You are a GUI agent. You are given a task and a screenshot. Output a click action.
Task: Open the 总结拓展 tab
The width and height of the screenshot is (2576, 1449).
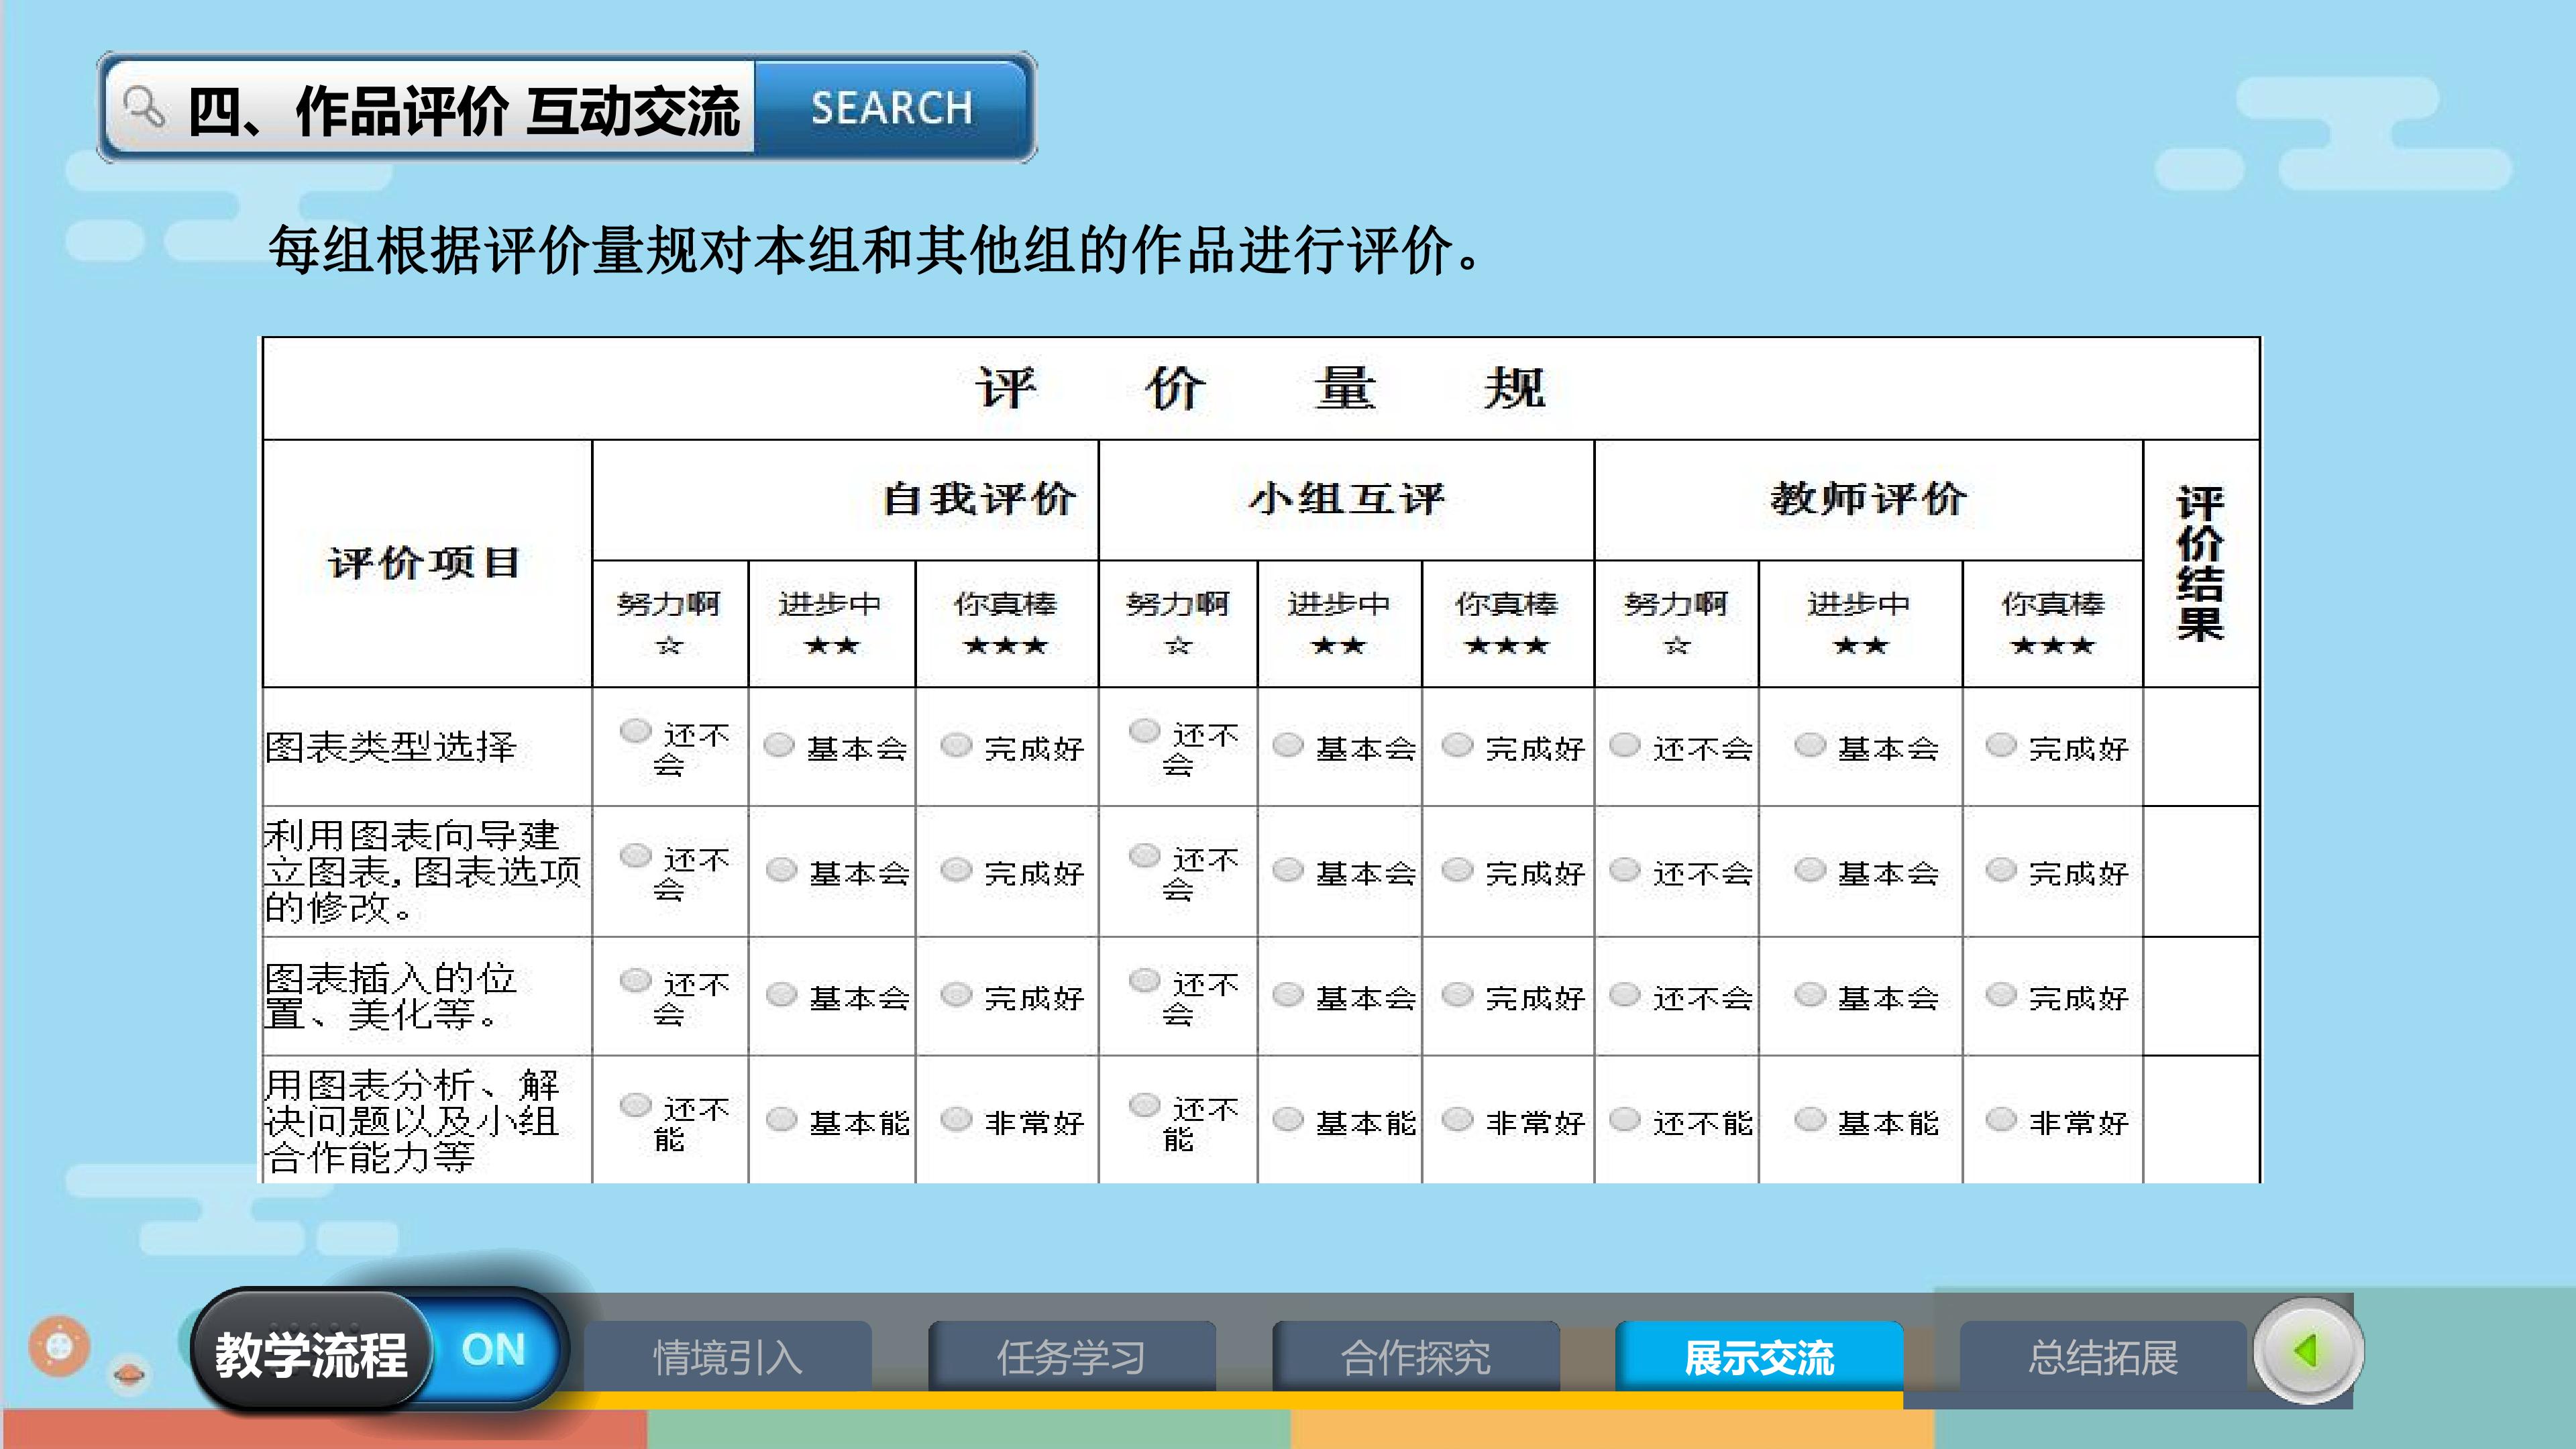(2103, 1357)
